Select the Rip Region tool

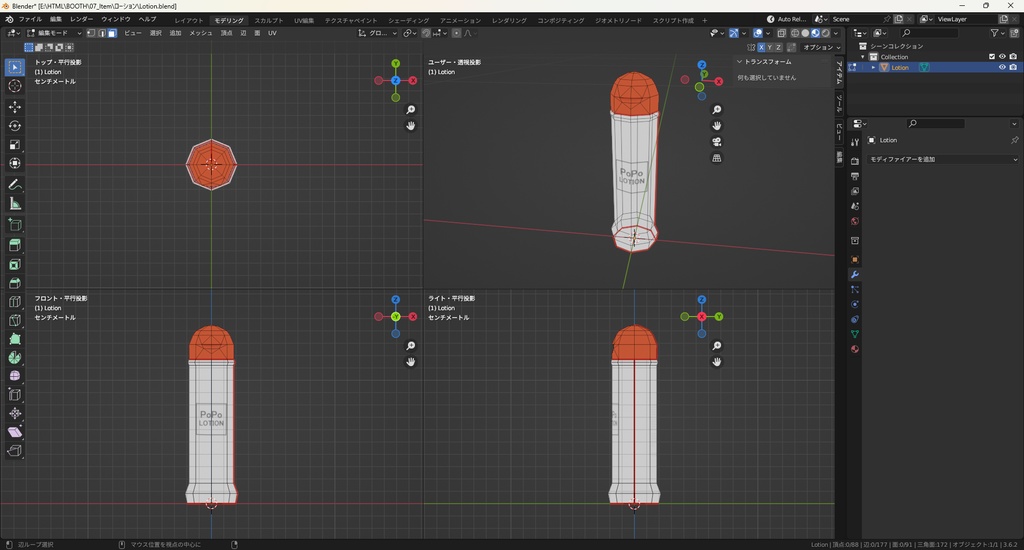coord(15,451)
